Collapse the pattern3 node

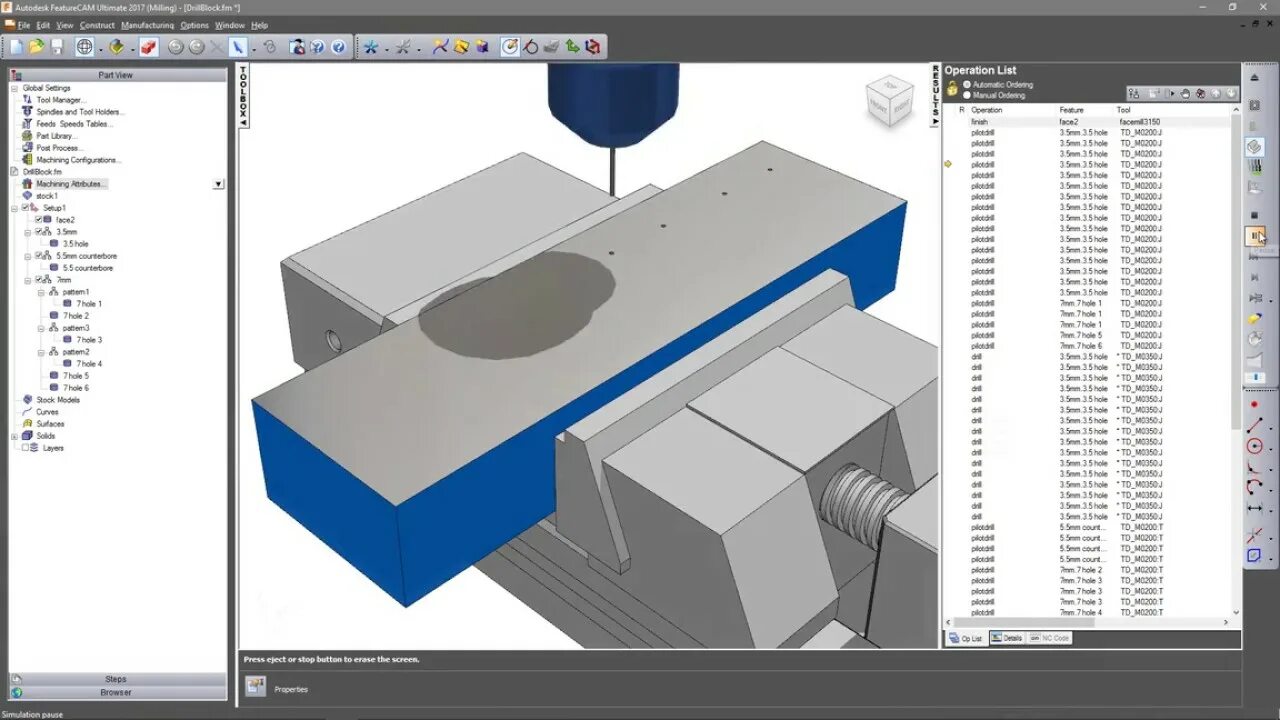[x=41, y=328]
